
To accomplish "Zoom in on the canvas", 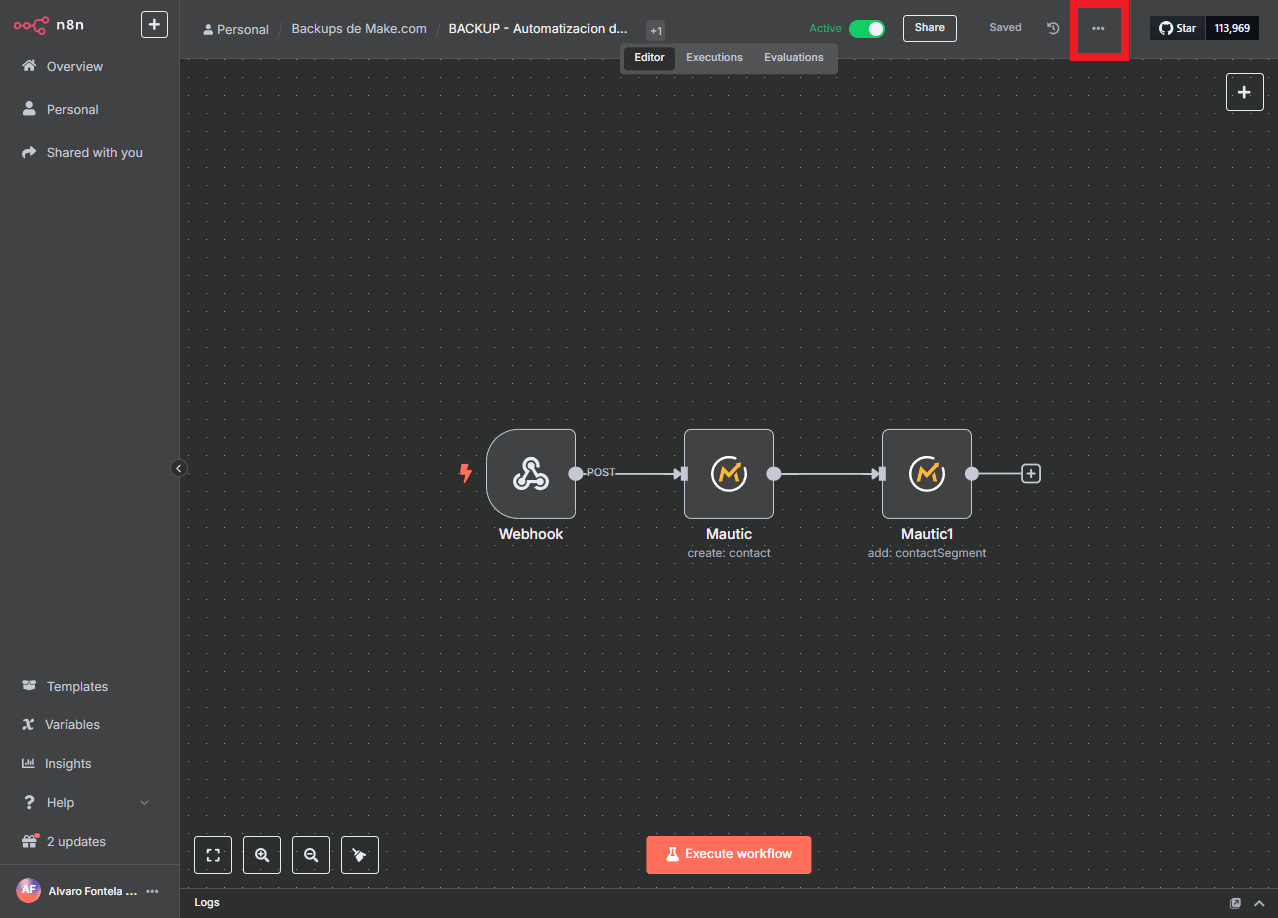I will (262, 855).
